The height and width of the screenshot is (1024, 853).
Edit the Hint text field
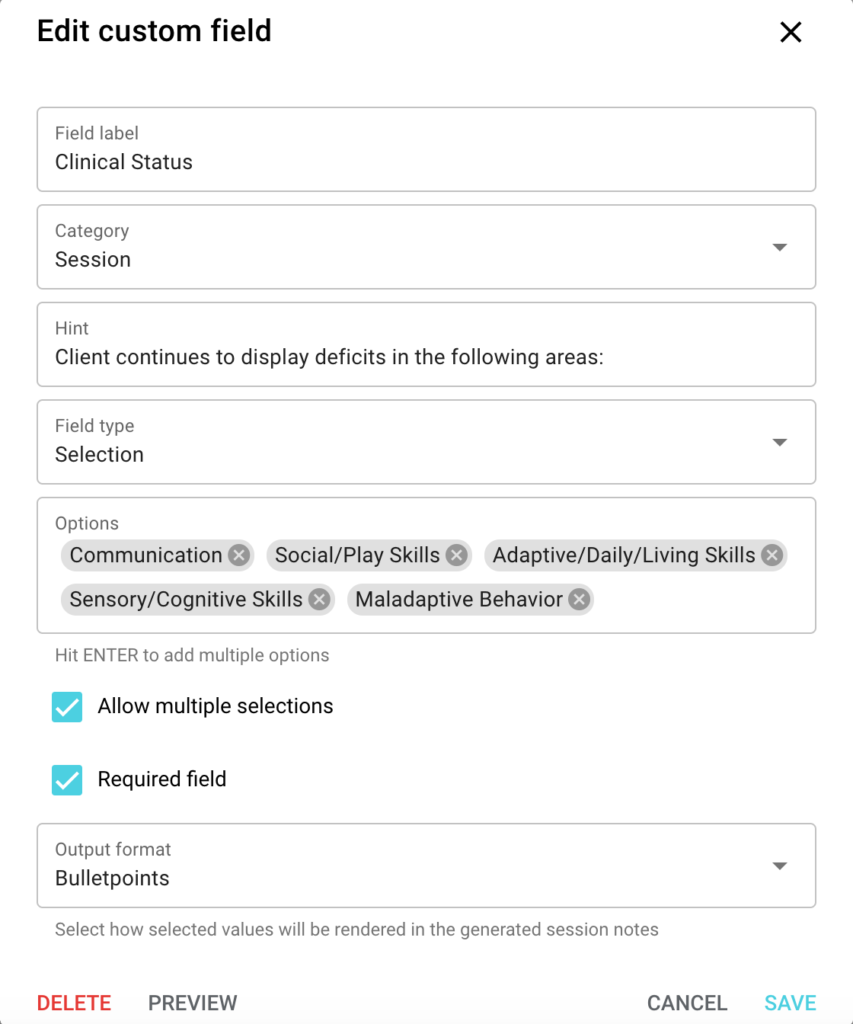400,357
